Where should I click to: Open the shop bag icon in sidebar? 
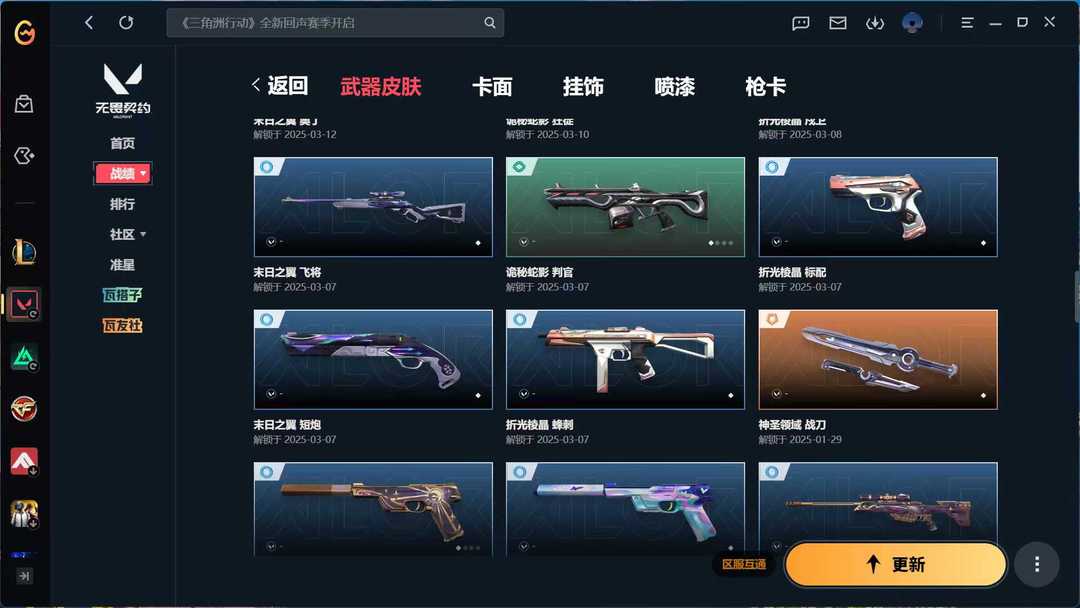24,104
